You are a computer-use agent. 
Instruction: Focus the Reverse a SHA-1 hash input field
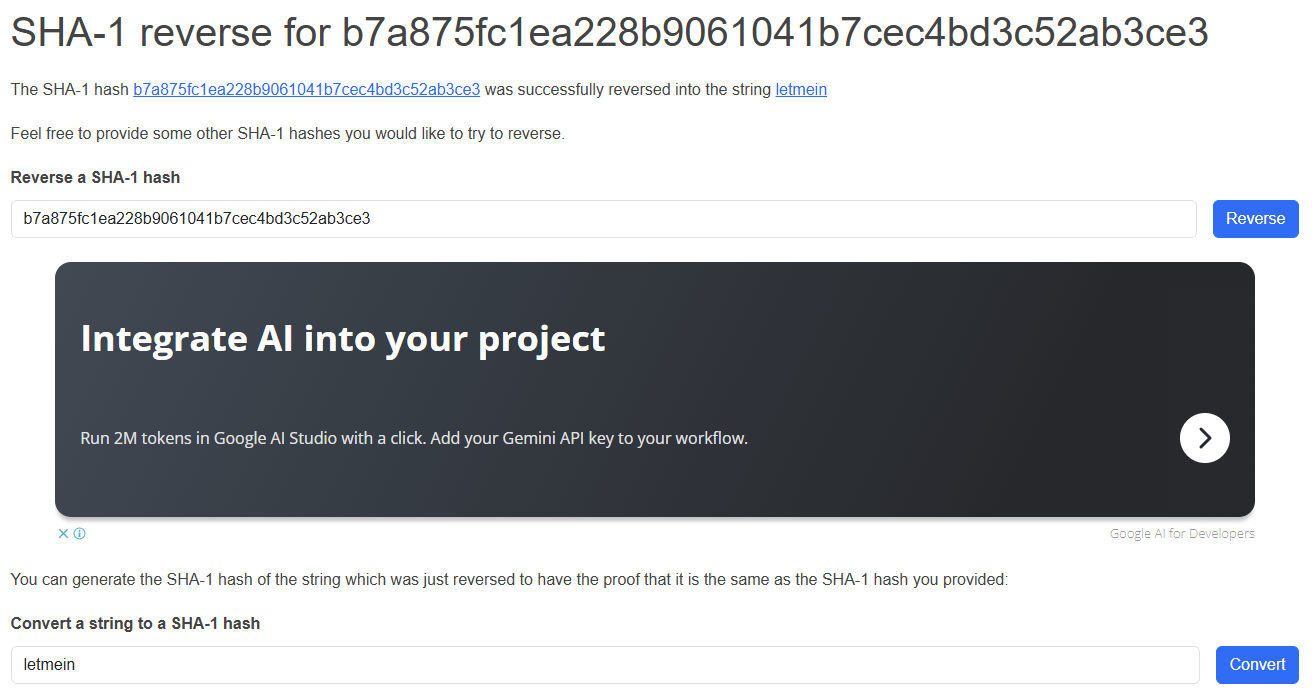click(603, 219)
